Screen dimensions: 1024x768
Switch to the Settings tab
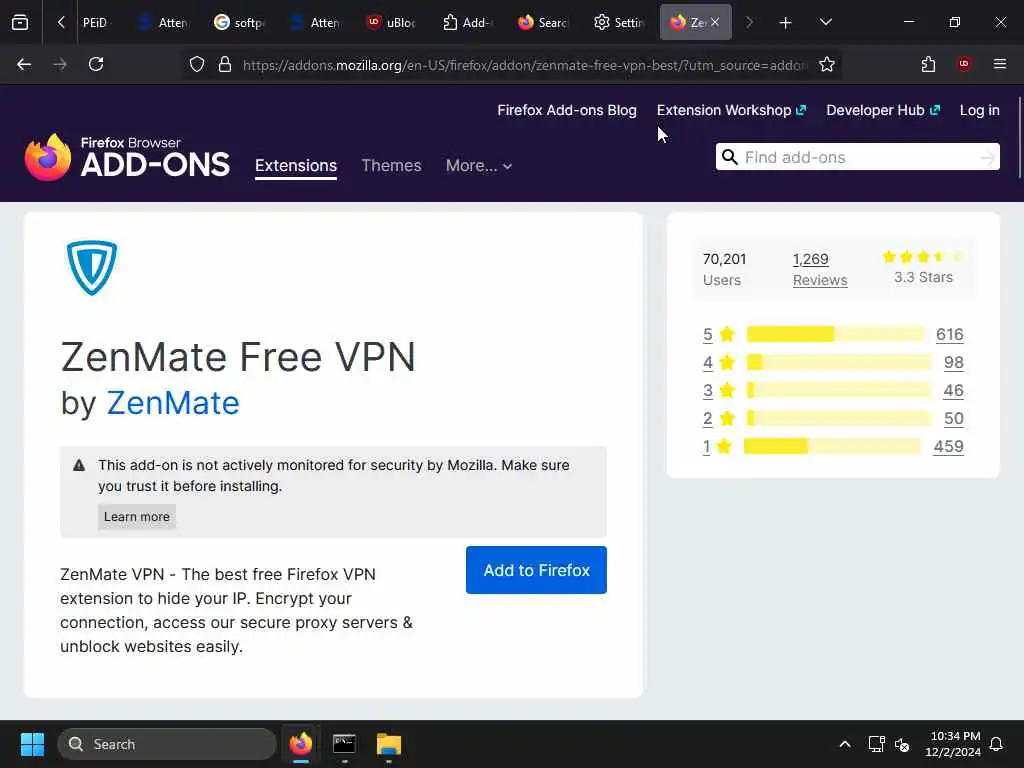click(x=618, y=22)
